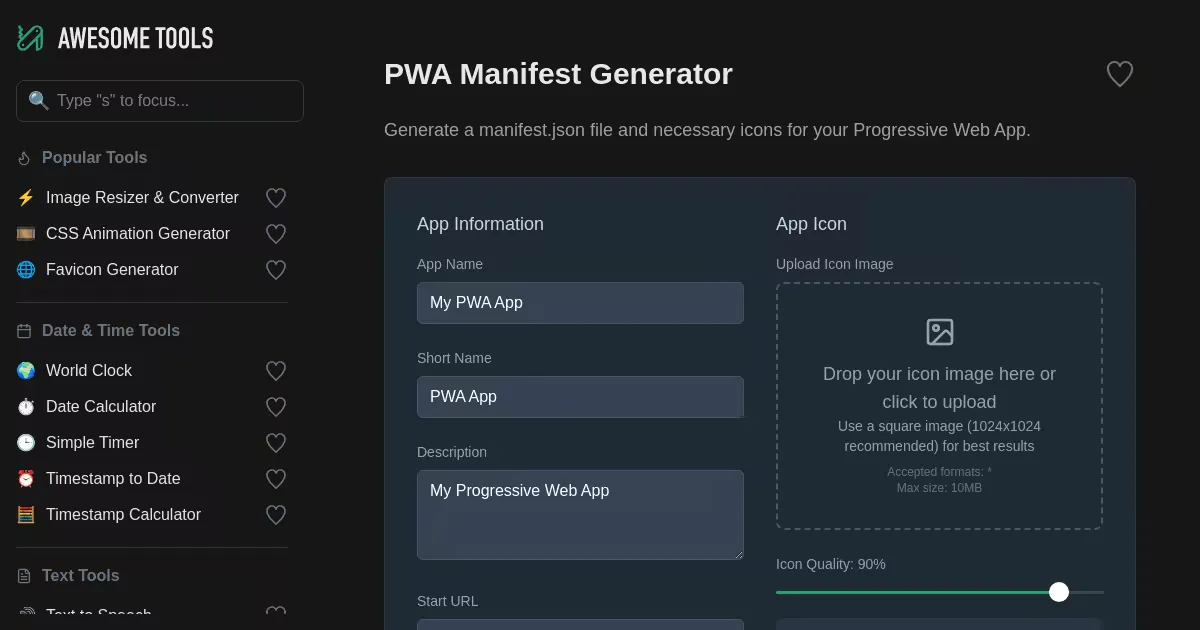Go to the World Clock tool
This screenshot has width=1200, height=630.
pos(89,371)
